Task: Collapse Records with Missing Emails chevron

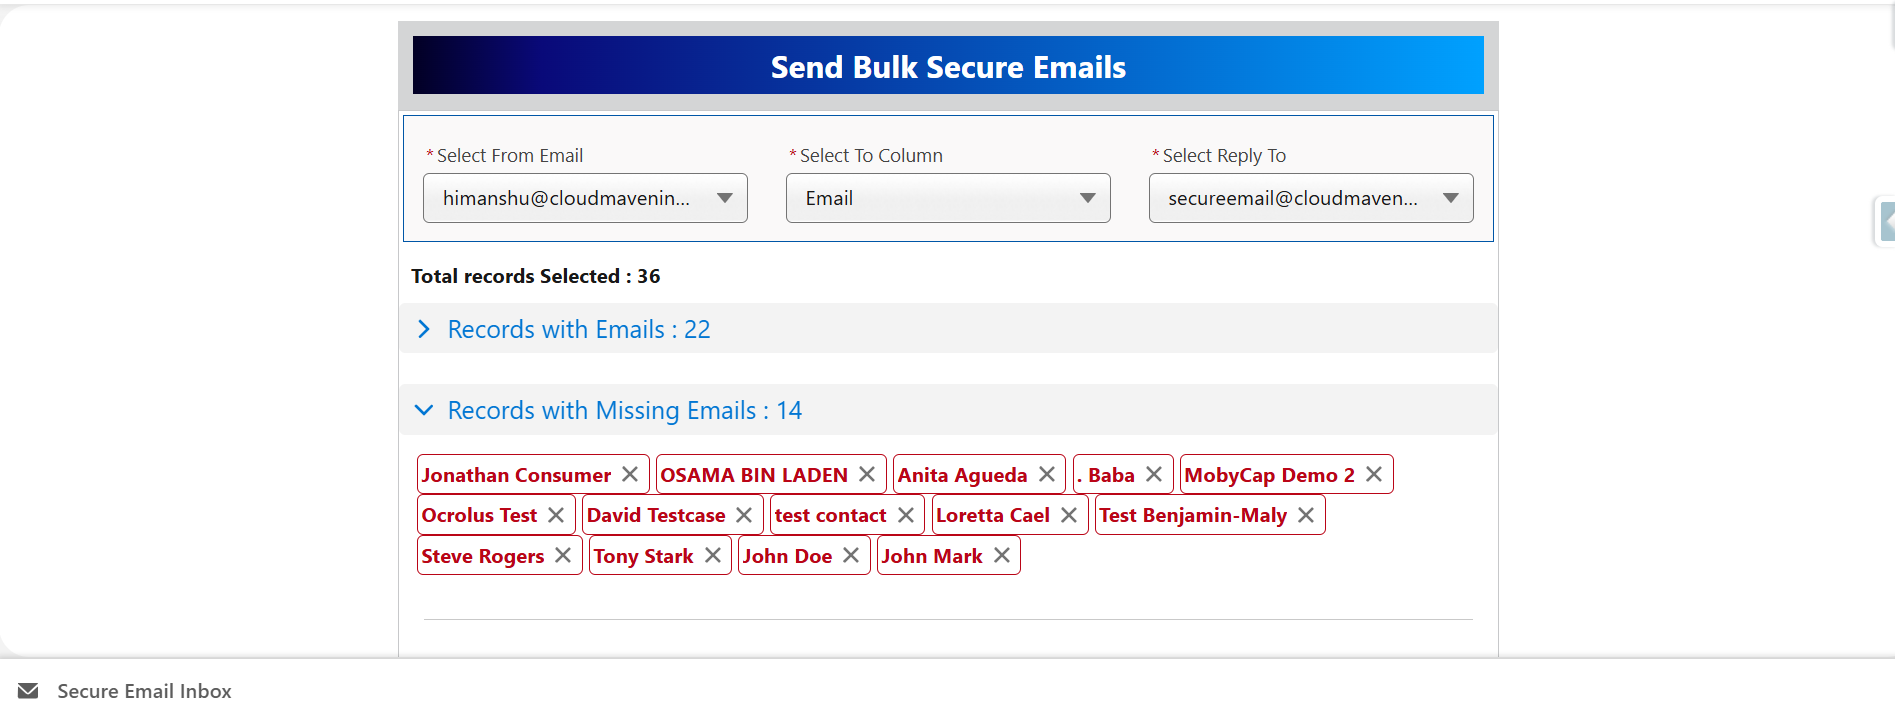Action: (x=424, y=410)
